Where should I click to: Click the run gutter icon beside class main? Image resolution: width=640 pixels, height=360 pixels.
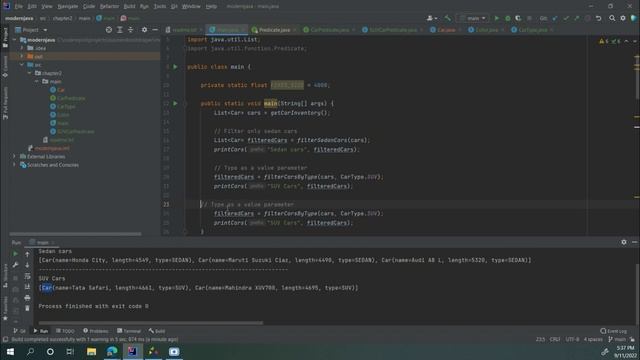click(176, 67)
